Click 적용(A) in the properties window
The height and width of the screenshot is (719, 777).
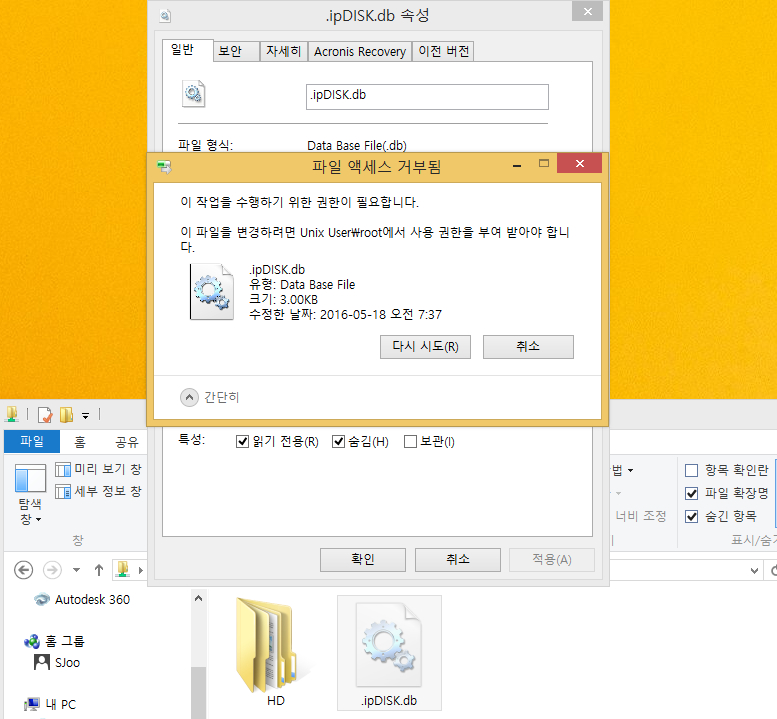point(552,560)
